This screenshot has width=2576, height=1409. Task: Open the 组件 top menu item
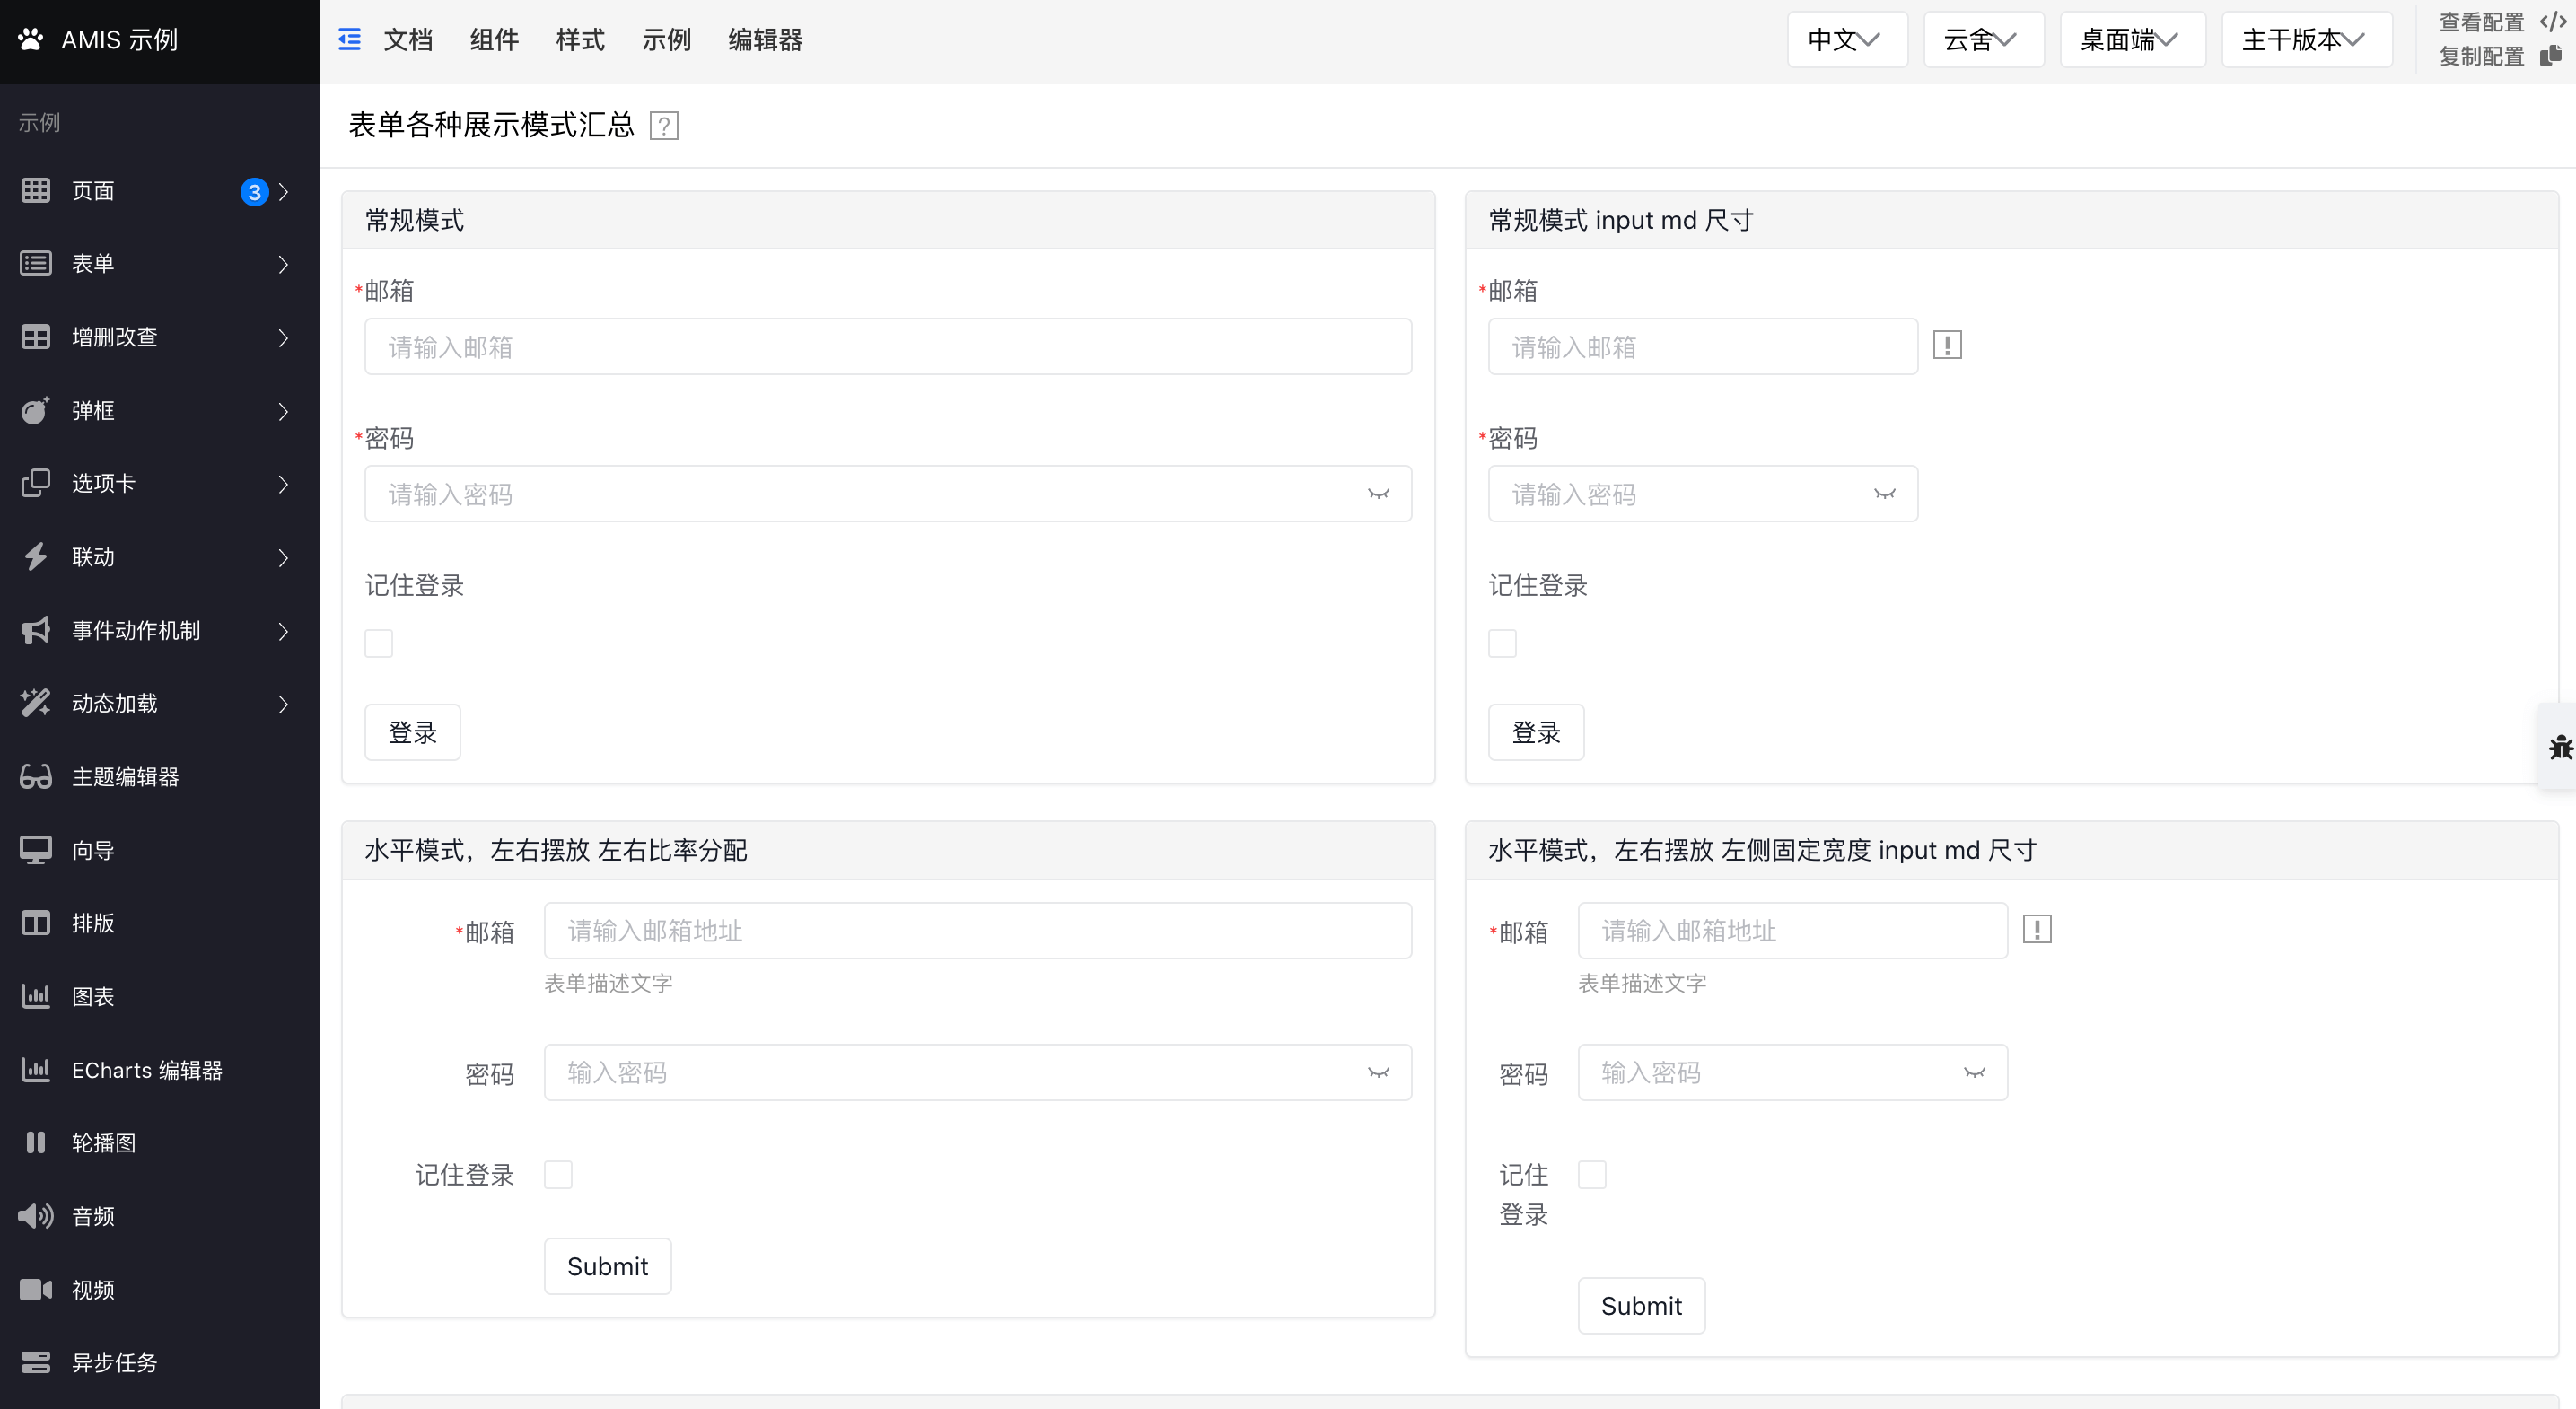[x=494, y=40]
